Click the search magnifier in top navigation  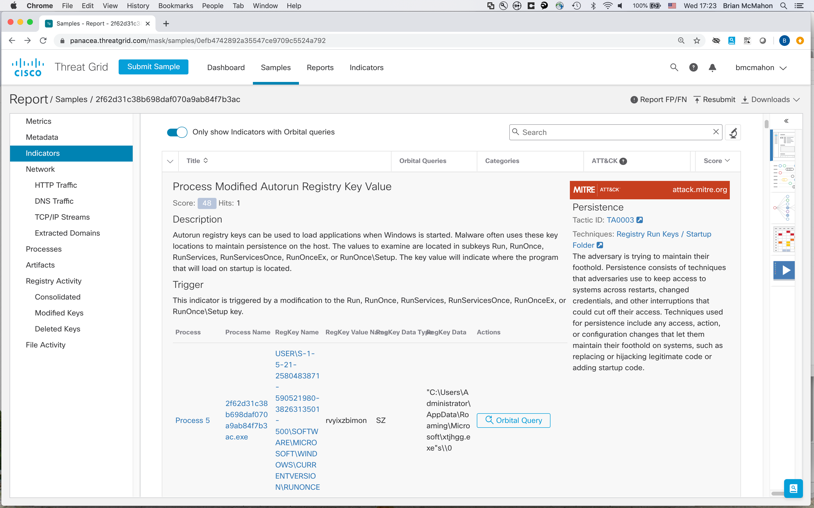[x=674, y=68]
